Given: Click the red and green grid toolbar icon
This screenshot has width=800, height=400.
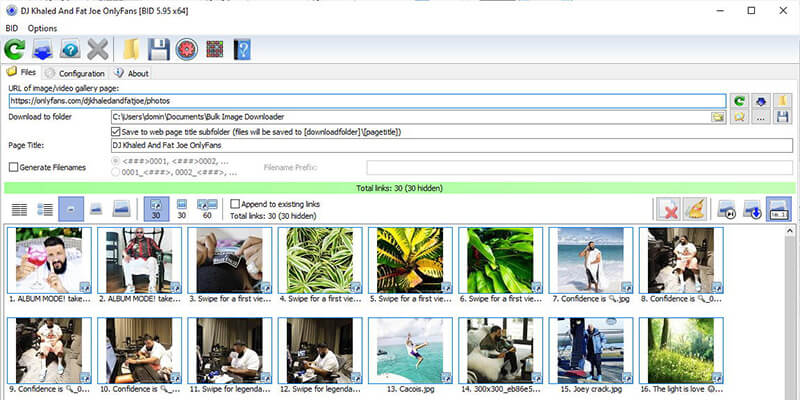Looking at the screenshot, I should [x=215, y=49].
